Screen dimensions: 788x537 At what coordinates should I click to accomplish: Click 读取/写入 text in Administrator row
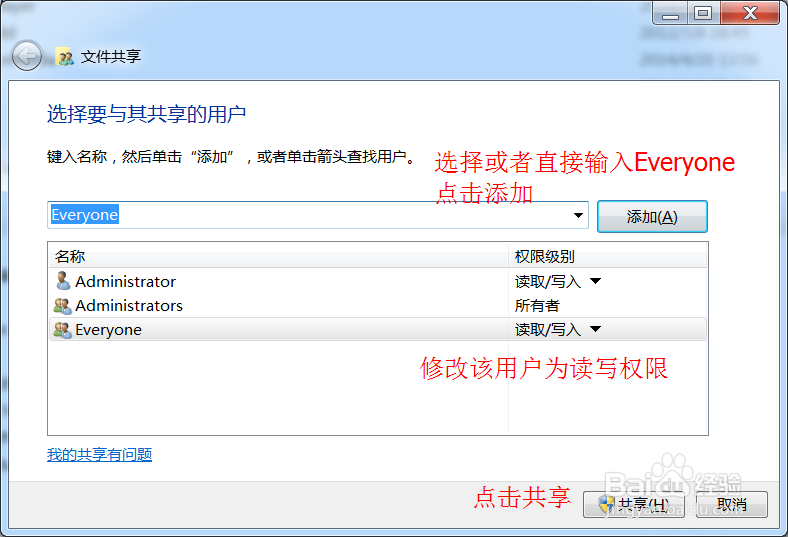548,281
